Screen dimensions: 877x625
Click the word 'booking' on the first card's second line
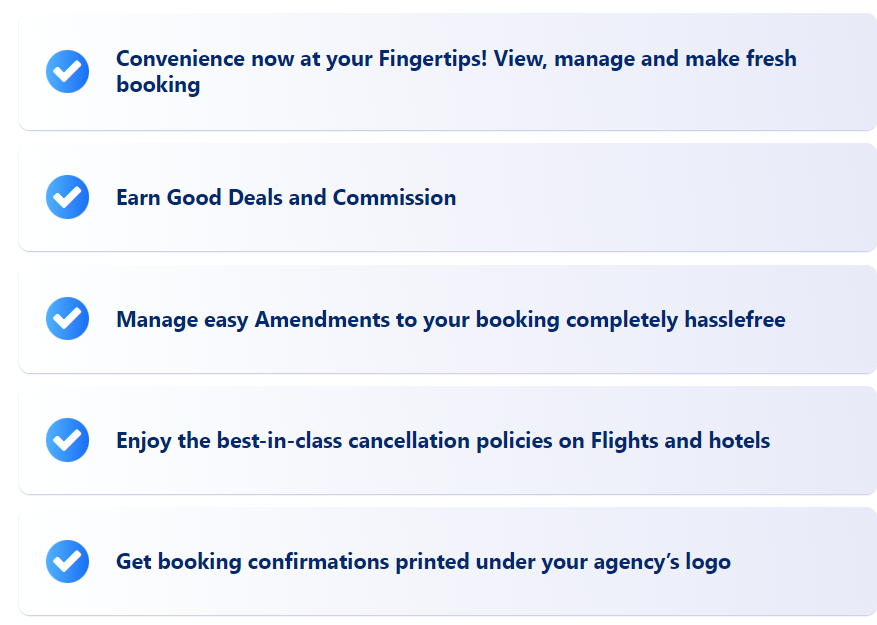pyautogui.click(x=158, y=86)
